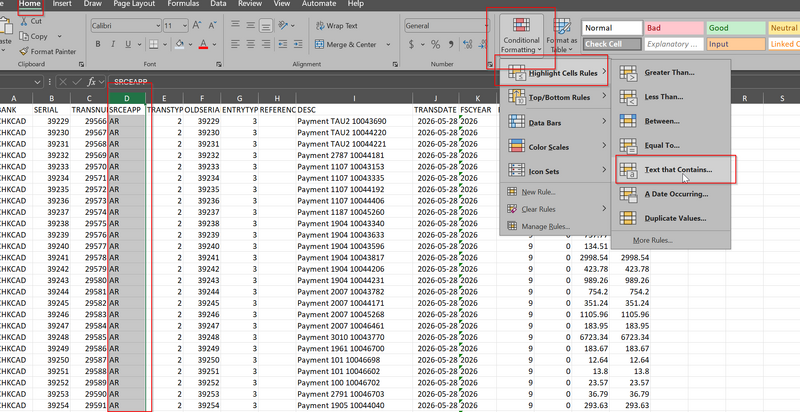Apply the Good cell style

[736, 28]
